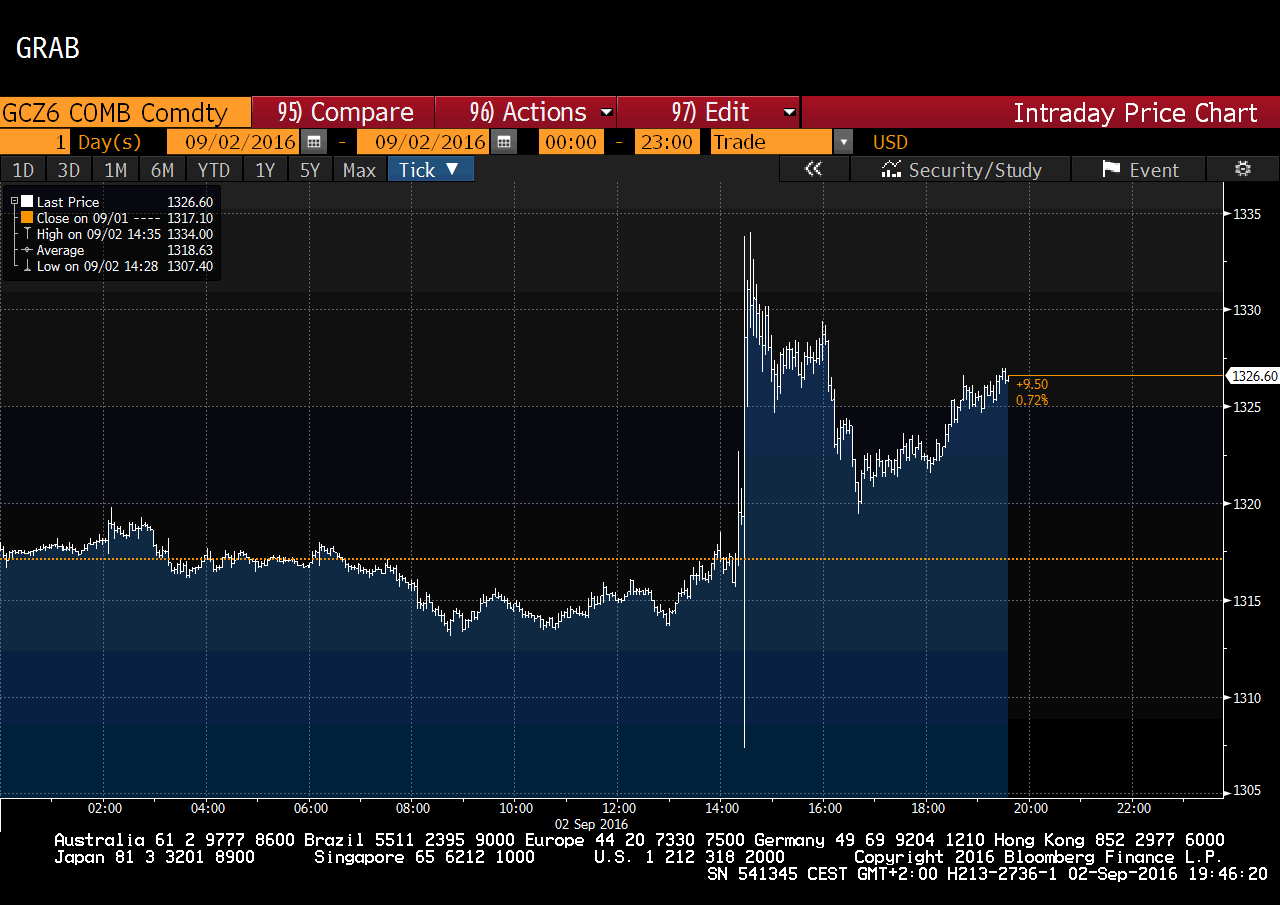
Task: Open the Security/Study chart icon button
Action: click(960, 170)
